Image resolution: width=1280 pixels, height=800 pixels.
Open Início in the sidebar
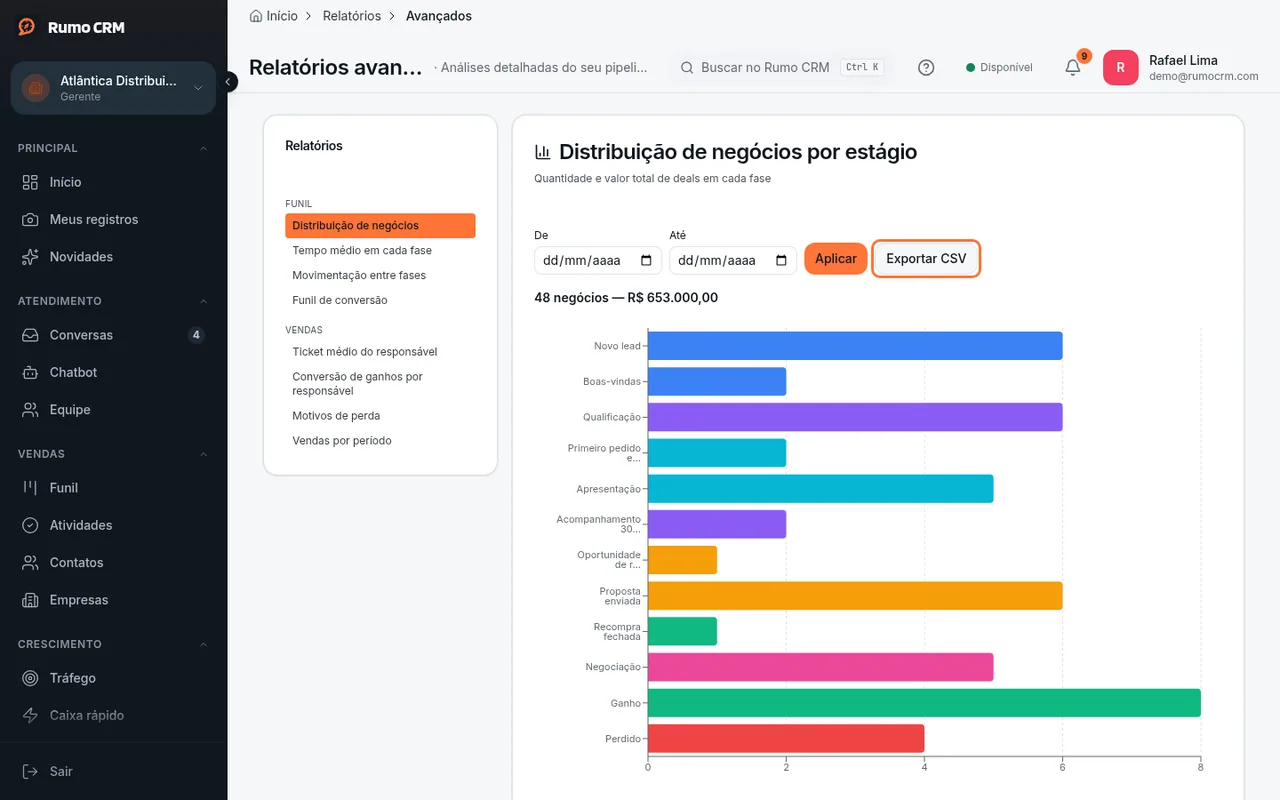pyautogui.click(x=113, y=182)
